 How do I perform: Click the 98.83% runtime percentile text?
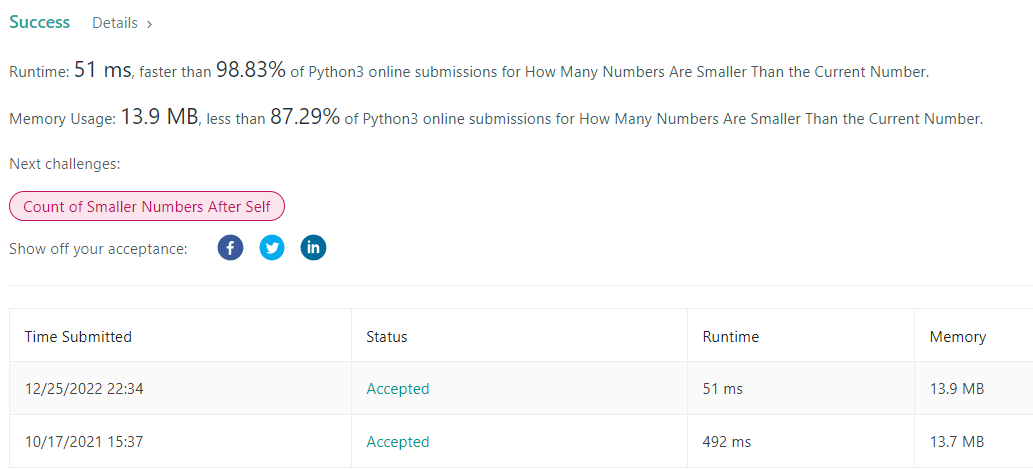click(251, 70)
